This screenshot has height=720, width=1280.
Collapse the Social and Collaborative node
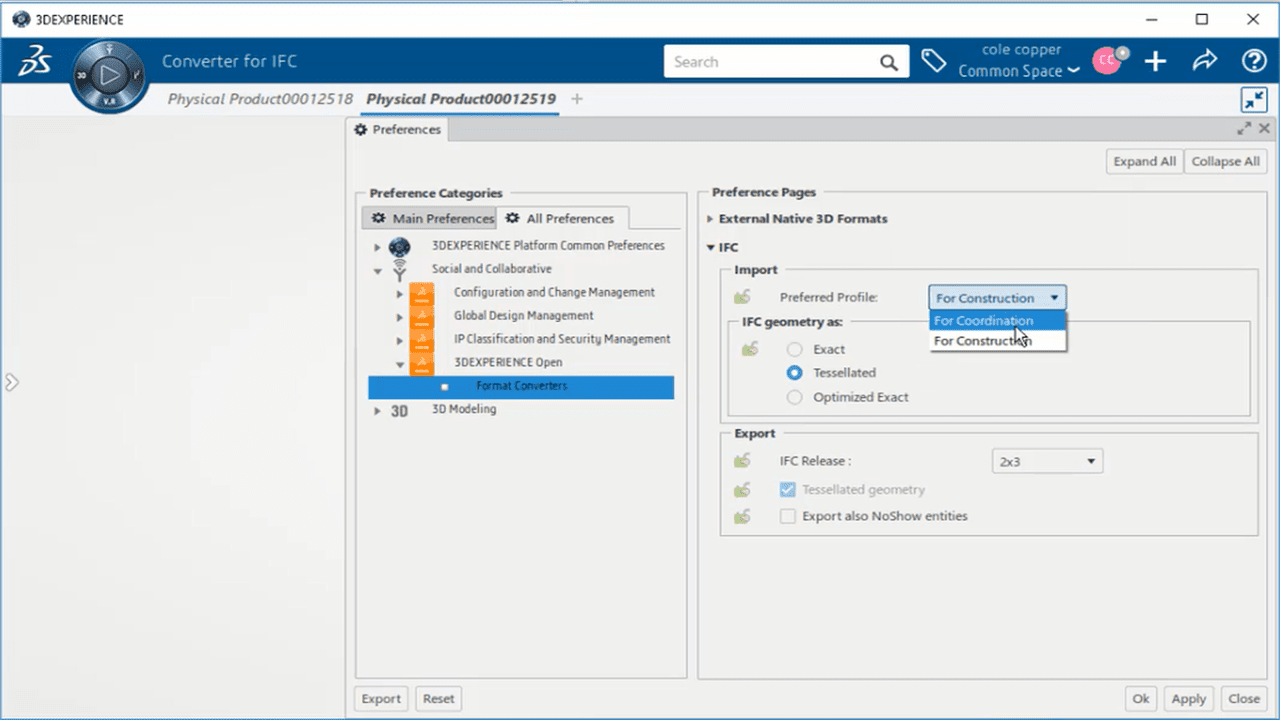pyautogui.click(x=377, y=270)
